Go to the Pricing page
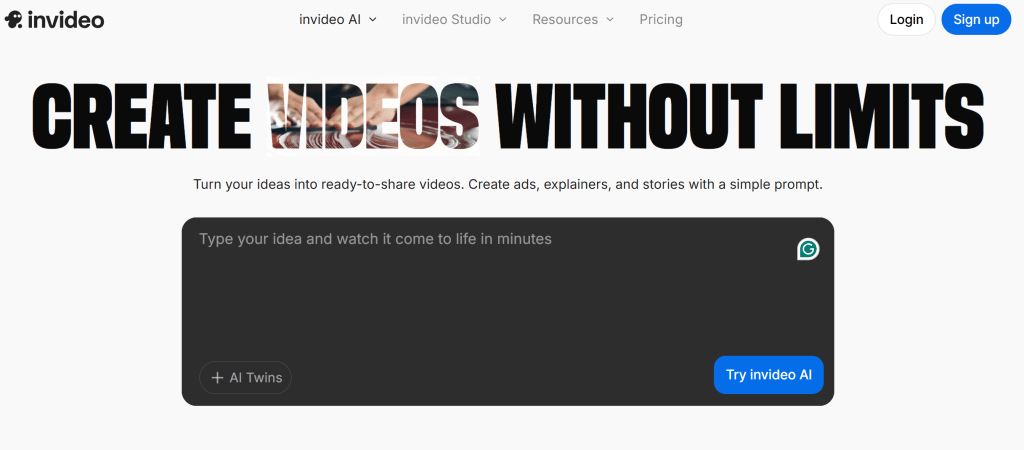The image size is (1024, 450). (661, 19)
